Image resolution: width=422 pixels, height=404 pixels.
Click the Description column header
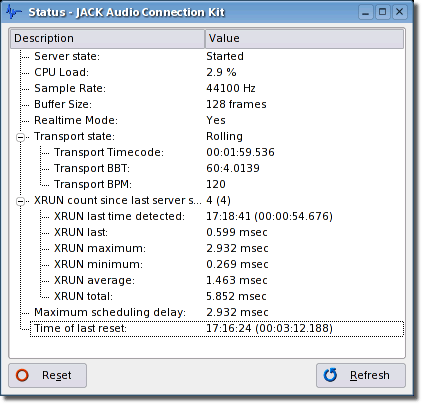coord(107,38)
